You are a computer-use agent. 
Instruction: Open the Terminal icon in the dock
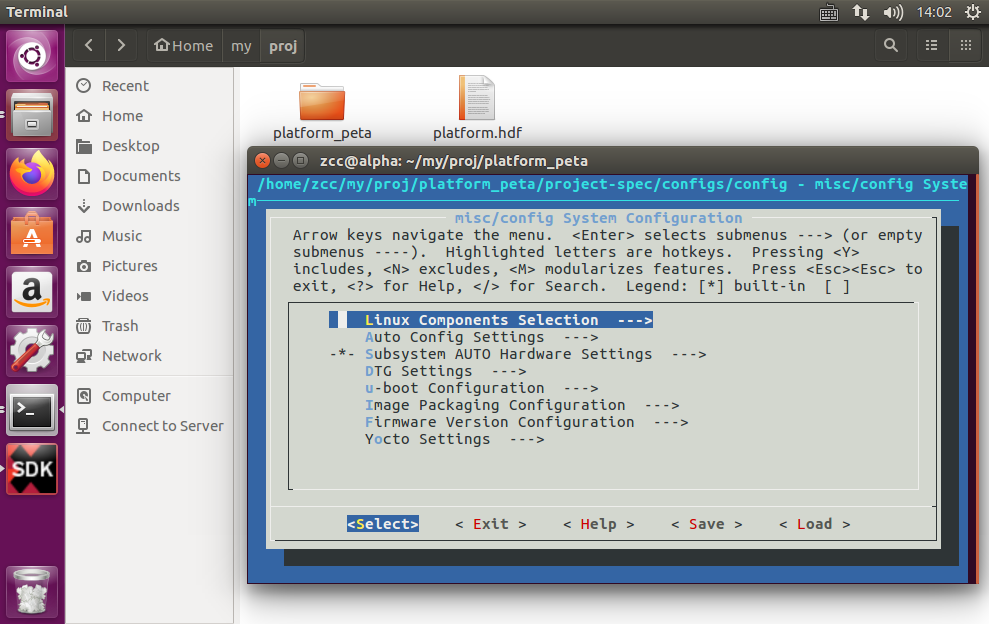click(x=32, y=410)
